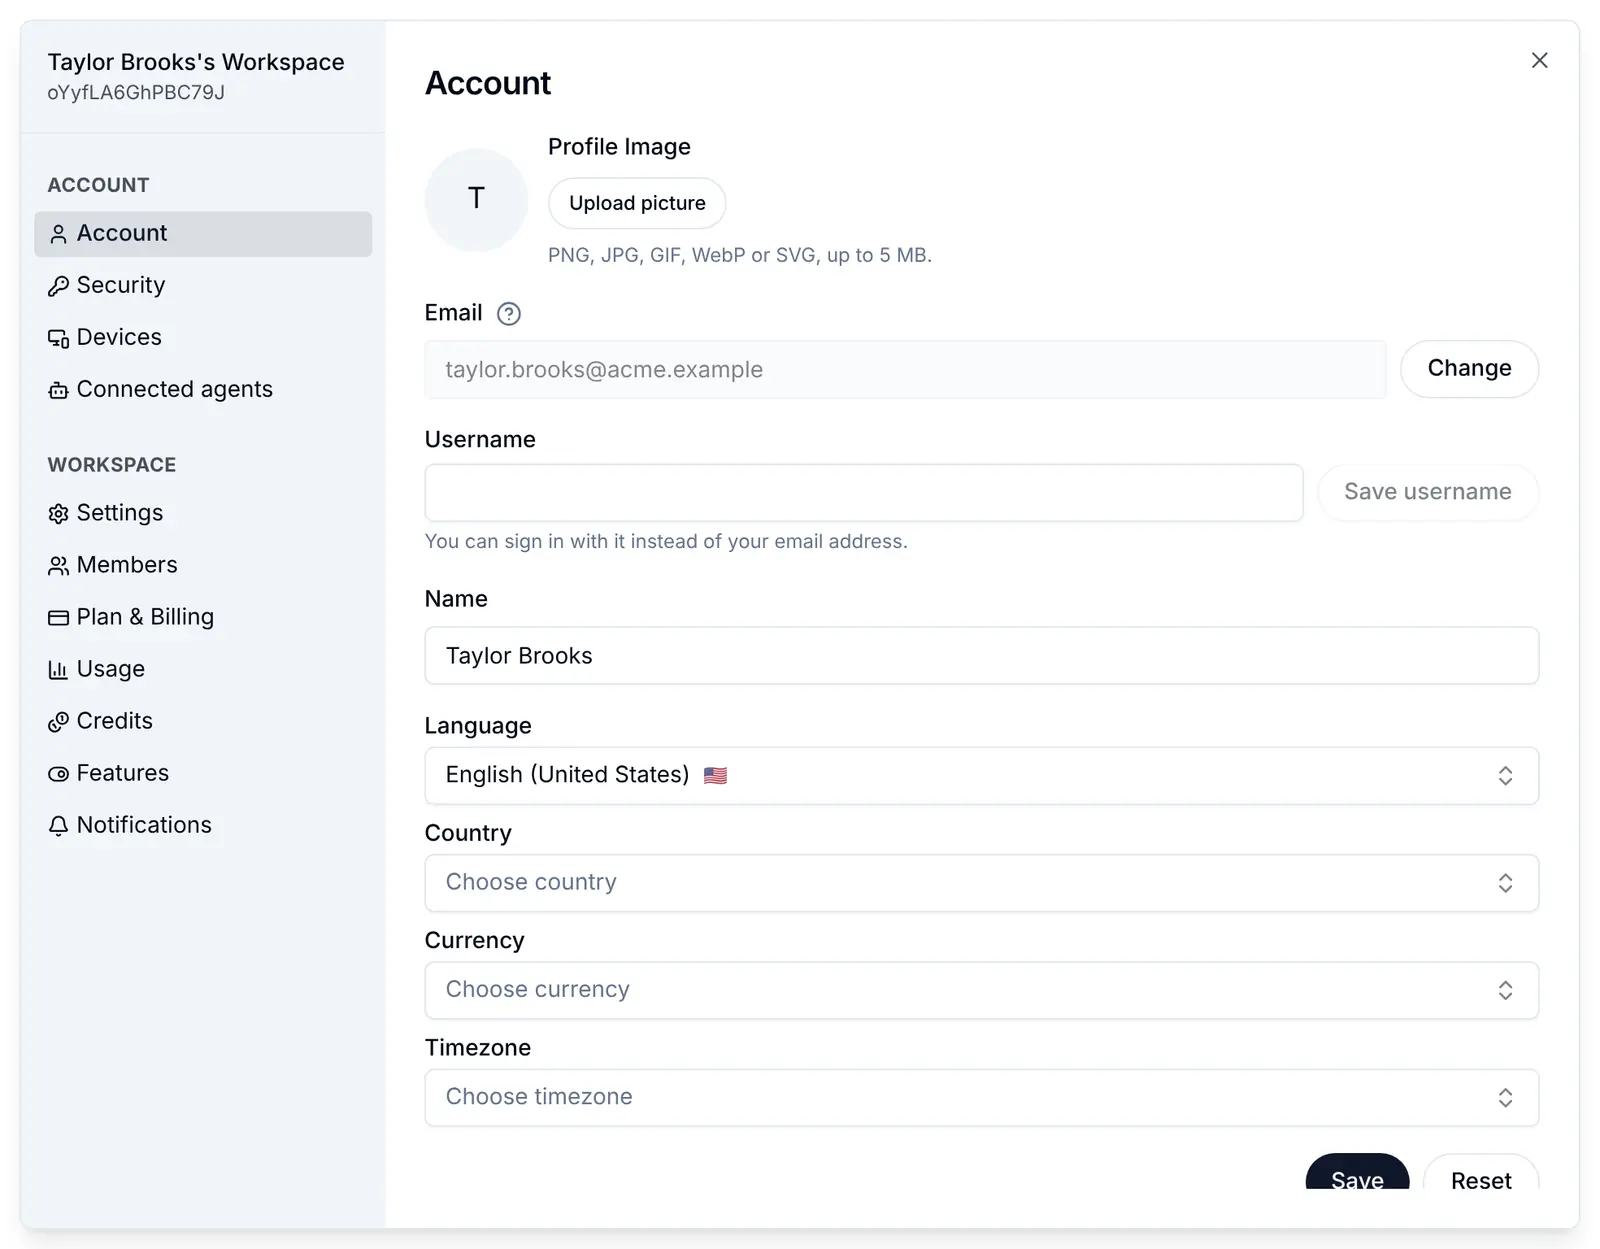
Task: Click the Language dropdown chevron arrows
Action: [1505, 776]
